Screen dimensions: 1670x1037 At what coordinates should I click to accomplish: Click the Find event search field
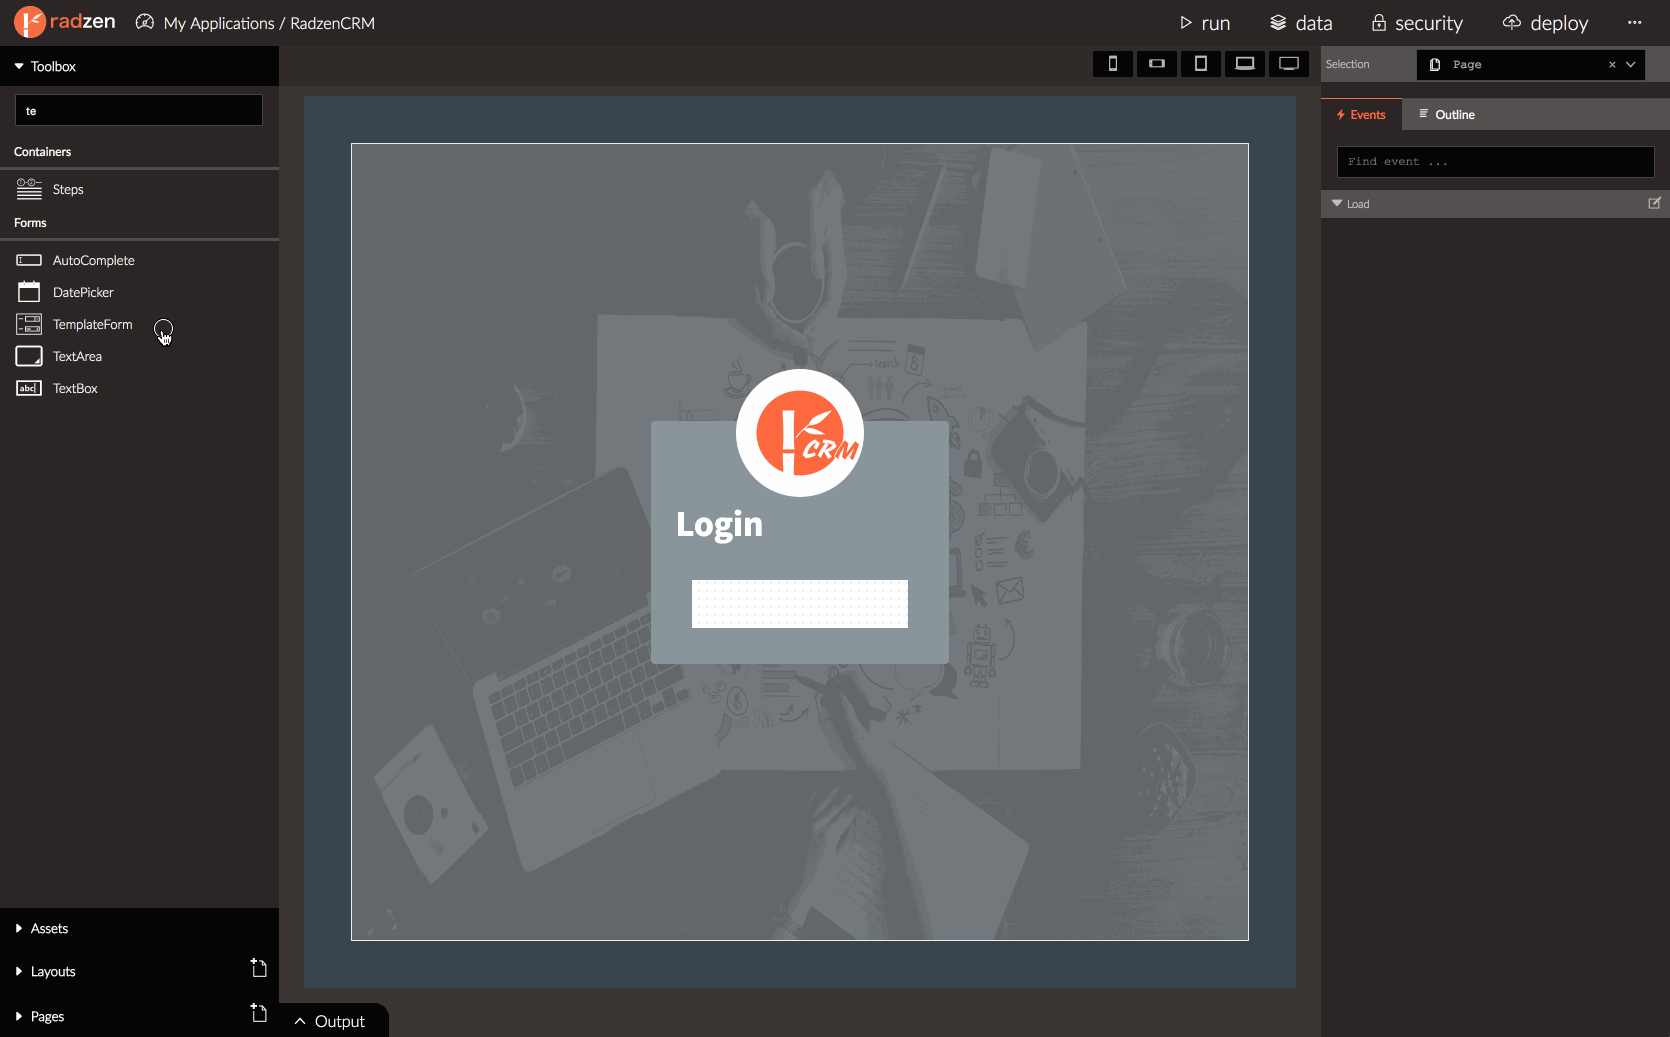click(x=1495, y=162)
